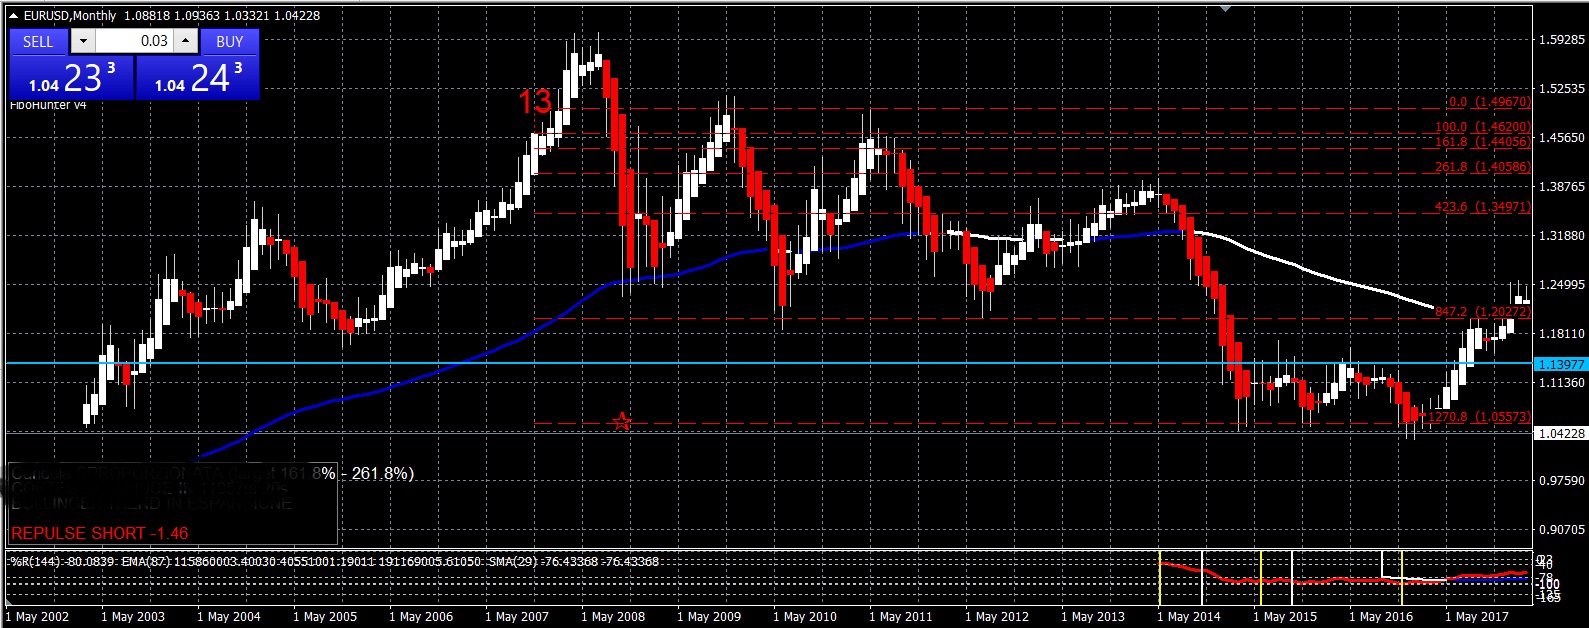Click the 1.04 24 buy price tile
The height and width of the screenshot is (628, 1589).
point(197,77)
